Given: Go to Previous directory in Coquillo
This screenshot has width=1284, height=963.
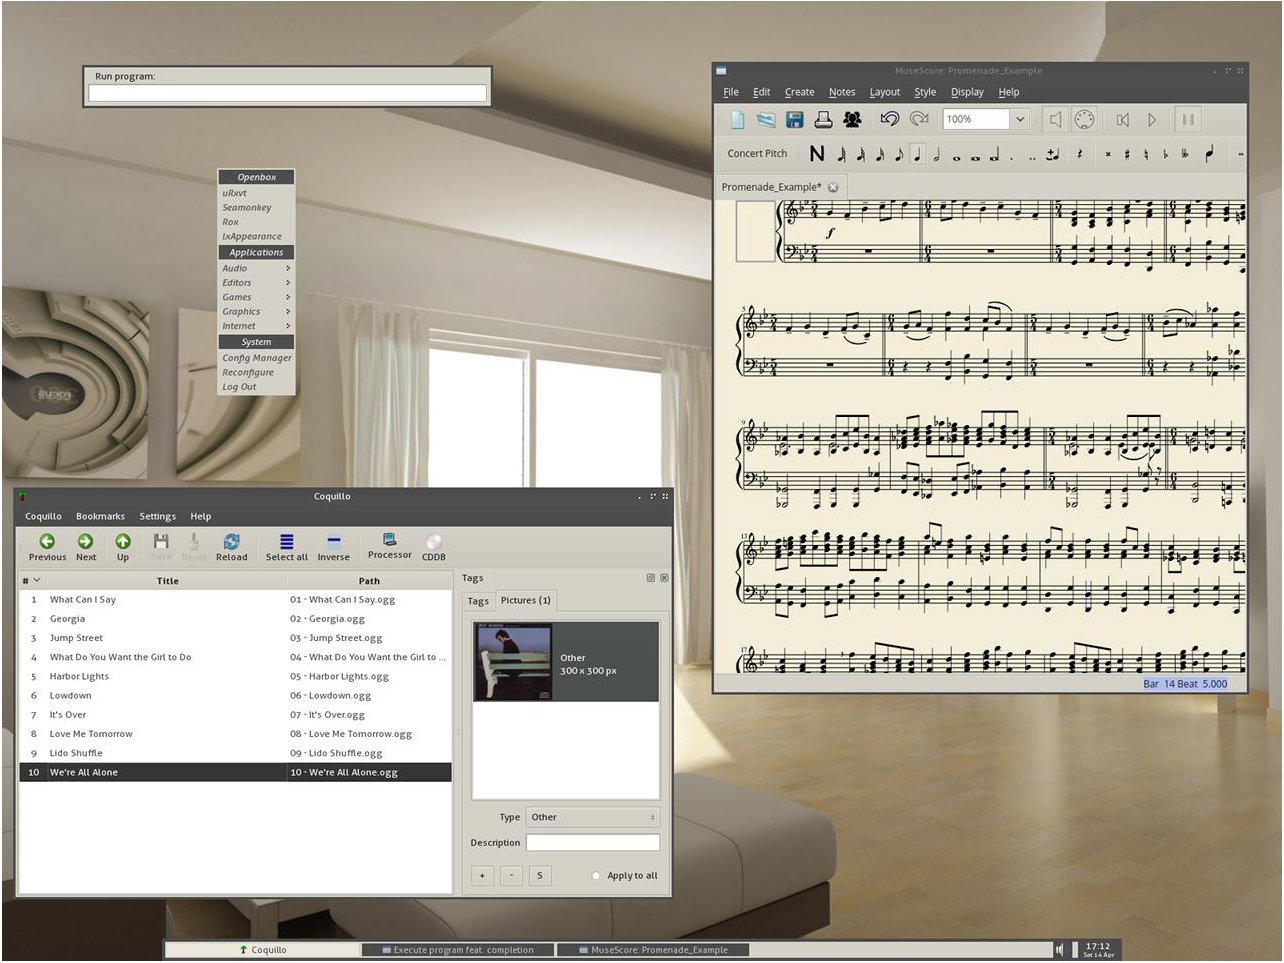Looking at the screenshot, I should tap(47, 547).
